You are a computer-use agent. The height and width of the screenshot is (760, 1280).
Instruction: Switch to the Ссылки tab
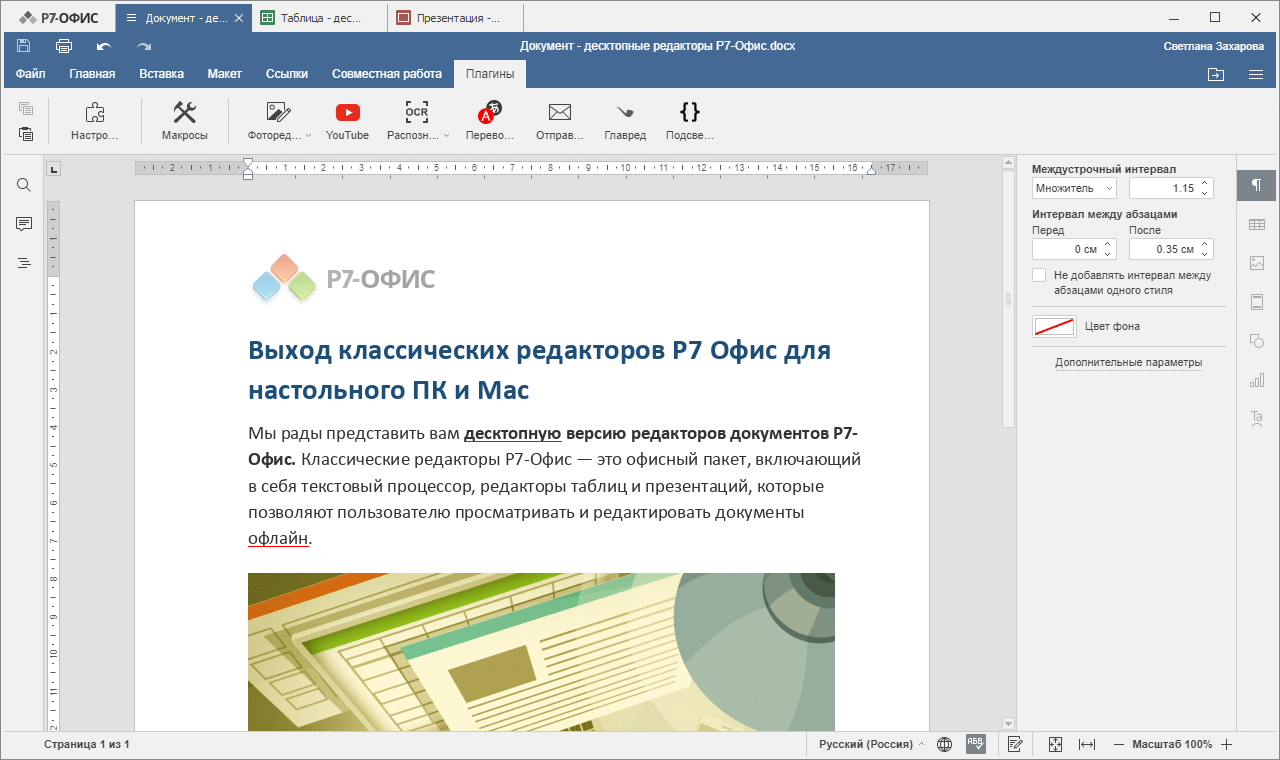tap(287, 74)
